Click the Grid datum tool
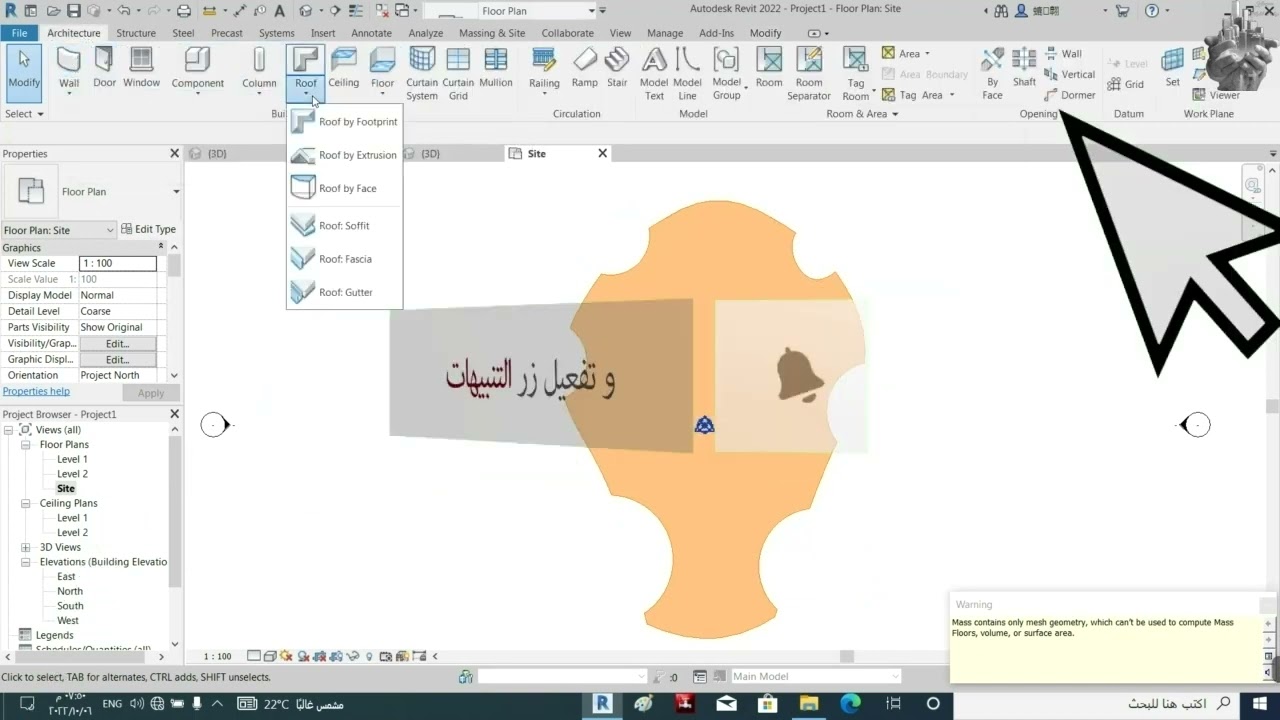Viewport: 1280px width, 720px height. [x=1125, y=84]
